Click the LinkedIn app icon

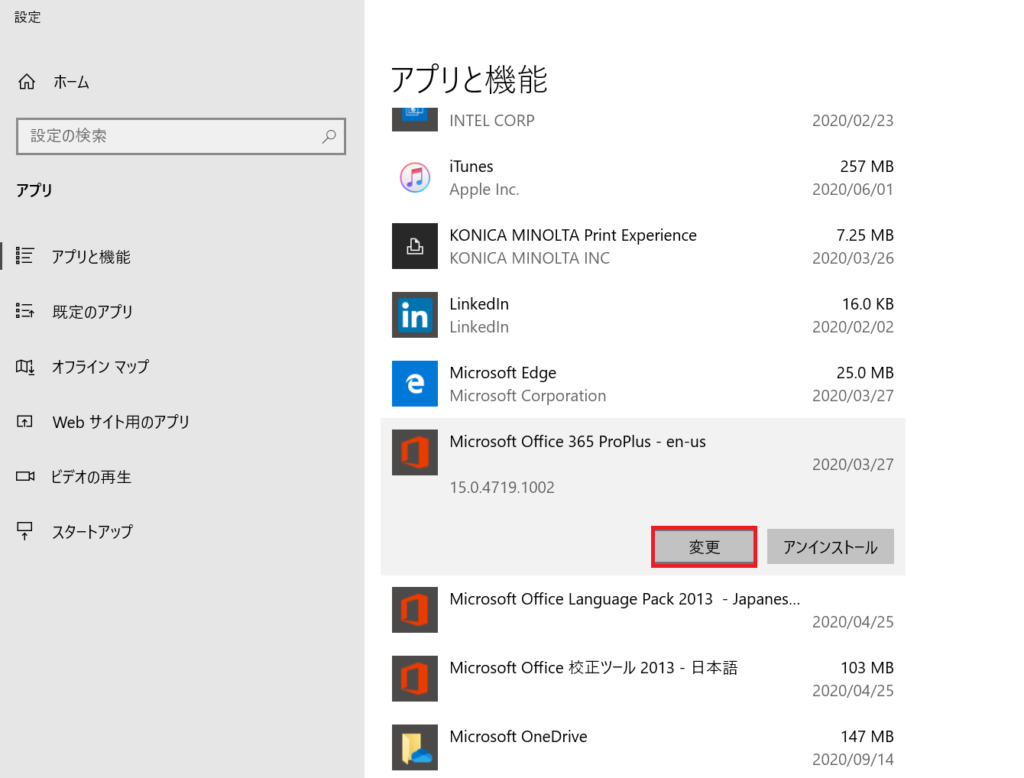point(415,315)
